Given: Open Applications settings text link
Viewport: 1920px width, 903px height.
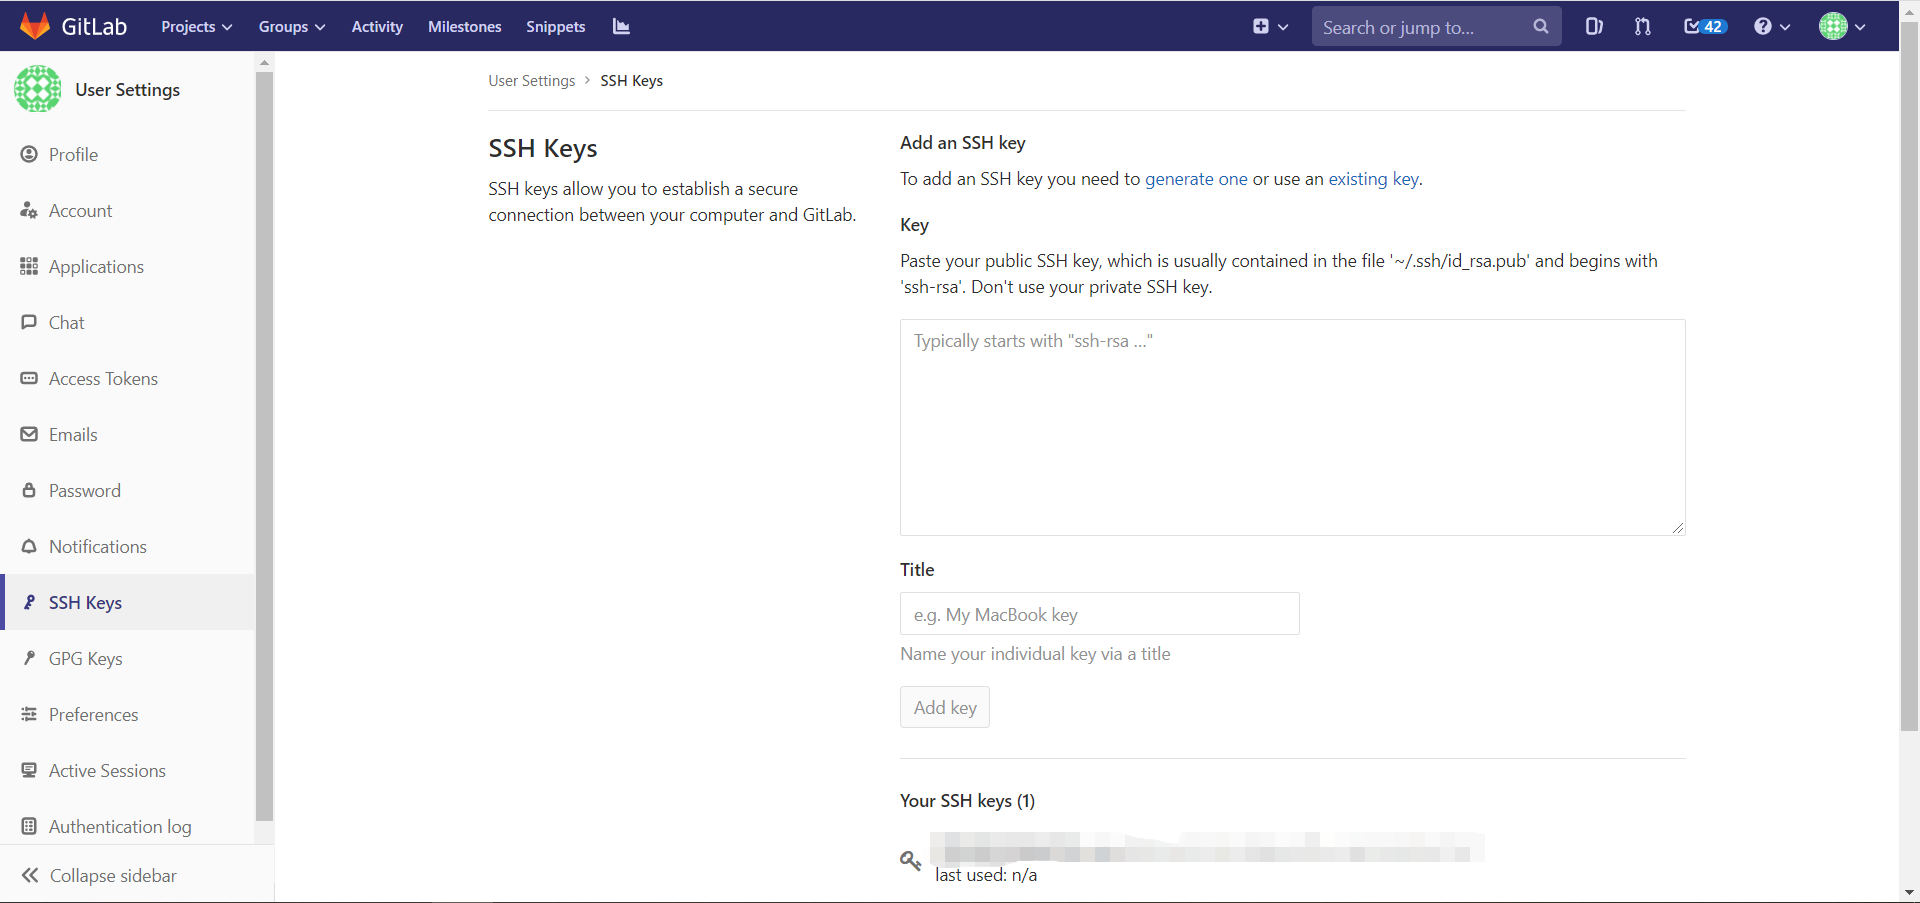Looking at the screenshot, I should [x=96, y=266].
